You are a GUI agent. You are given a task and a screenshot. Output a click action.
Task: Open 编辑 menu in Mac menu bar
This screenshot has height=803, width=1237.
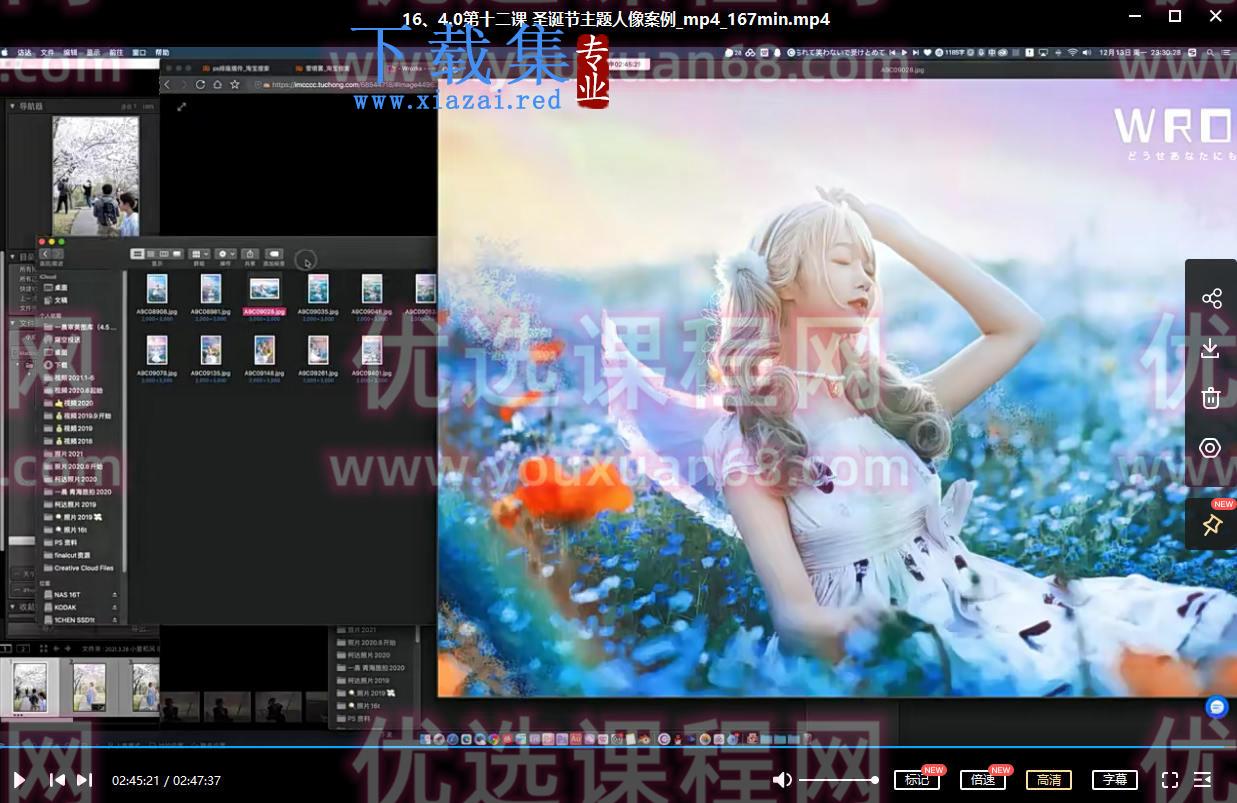[x=70, y=52]
